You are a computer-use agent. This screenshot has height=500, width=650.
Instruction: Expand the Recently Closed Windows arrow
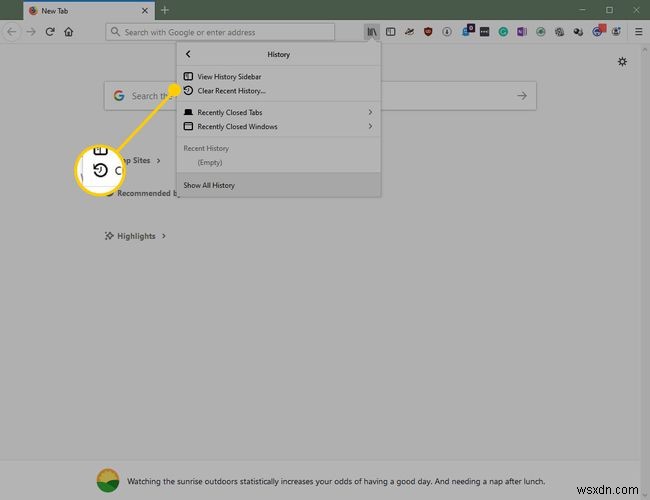click(370, 126)
